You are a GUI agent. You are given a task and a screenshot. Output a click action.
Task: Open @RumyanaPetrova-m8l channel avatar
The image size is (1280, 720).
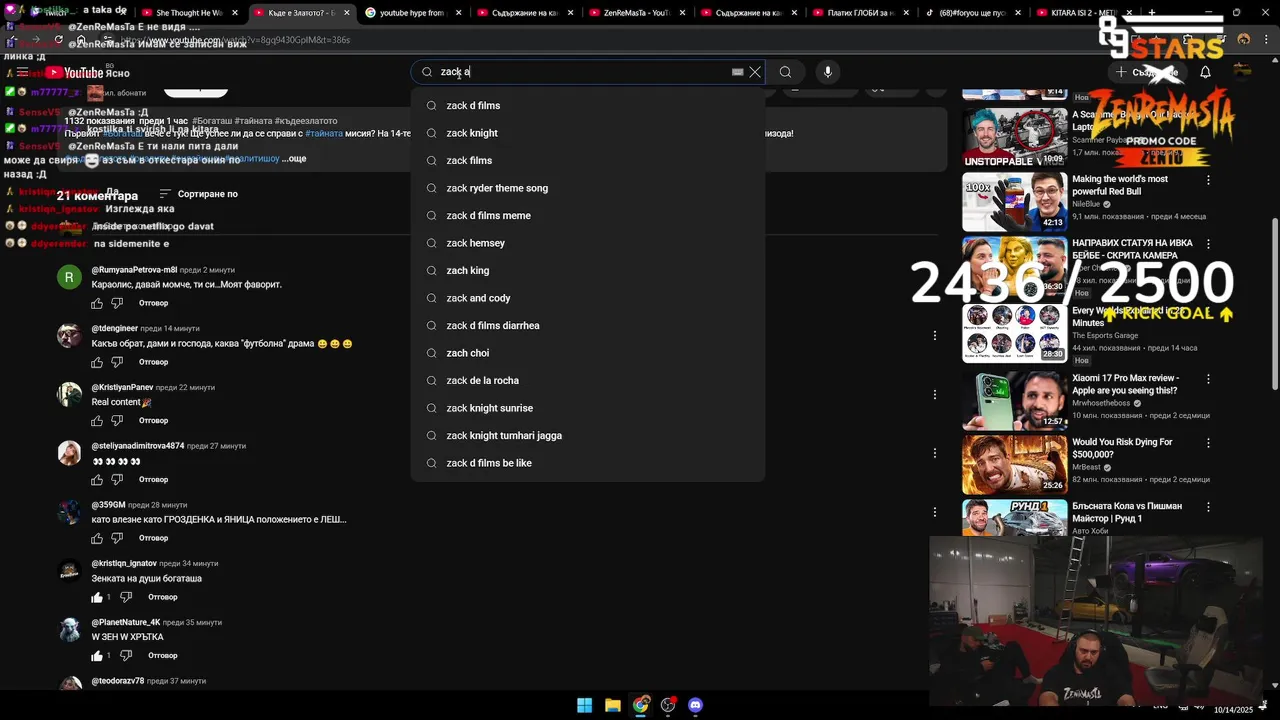pyautogui.click(x=69, y=277)
